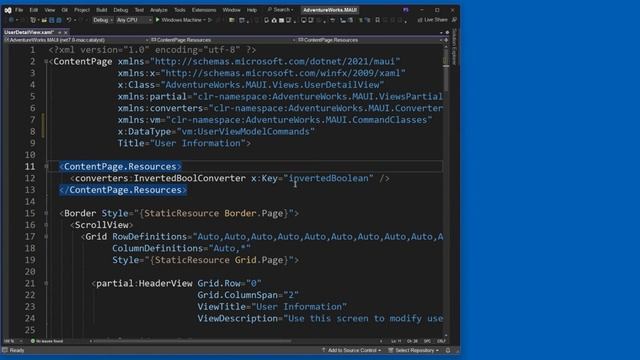The width and height of the screenshot is (640, 360).
Task: Click Select Repository in status bar
Action: pyautogui.click(x=413, y=350)
